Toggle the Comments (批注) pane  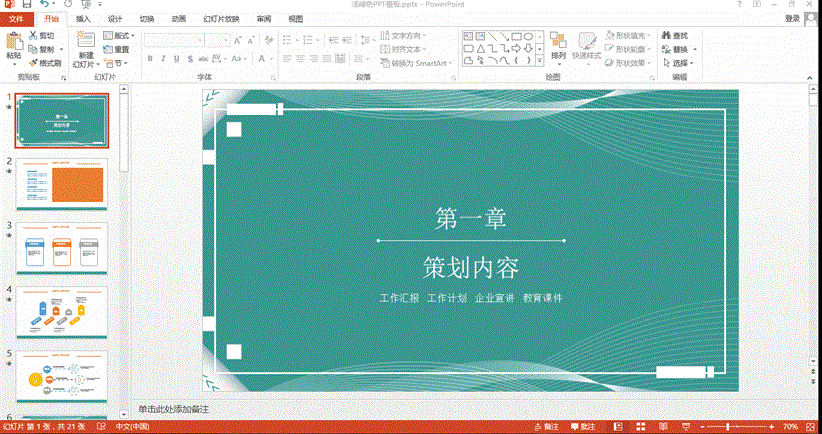pos(582,427)
